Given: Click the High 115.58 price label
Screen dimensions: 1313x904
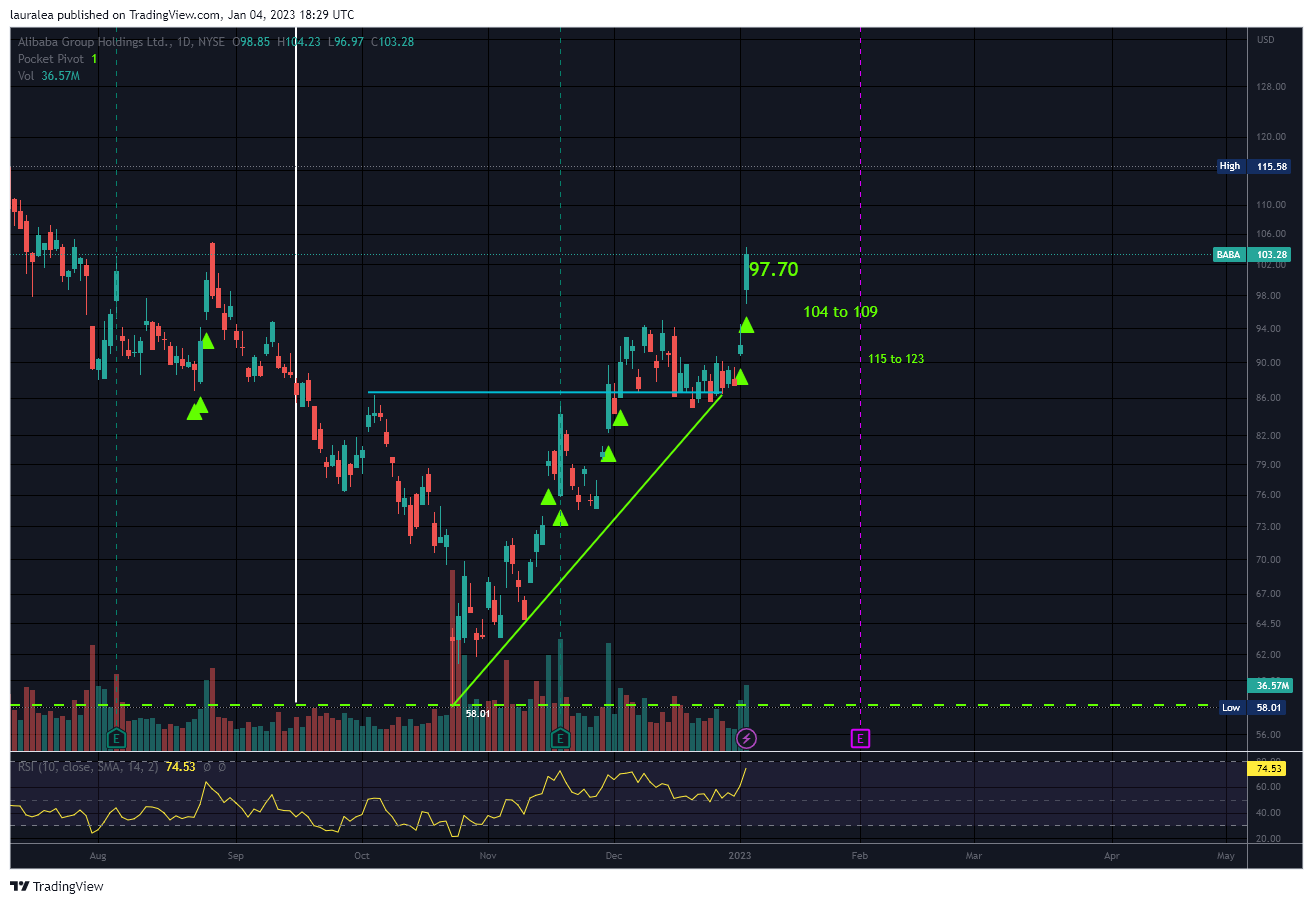Looking at the screenshot, I should coord(1253,166).
